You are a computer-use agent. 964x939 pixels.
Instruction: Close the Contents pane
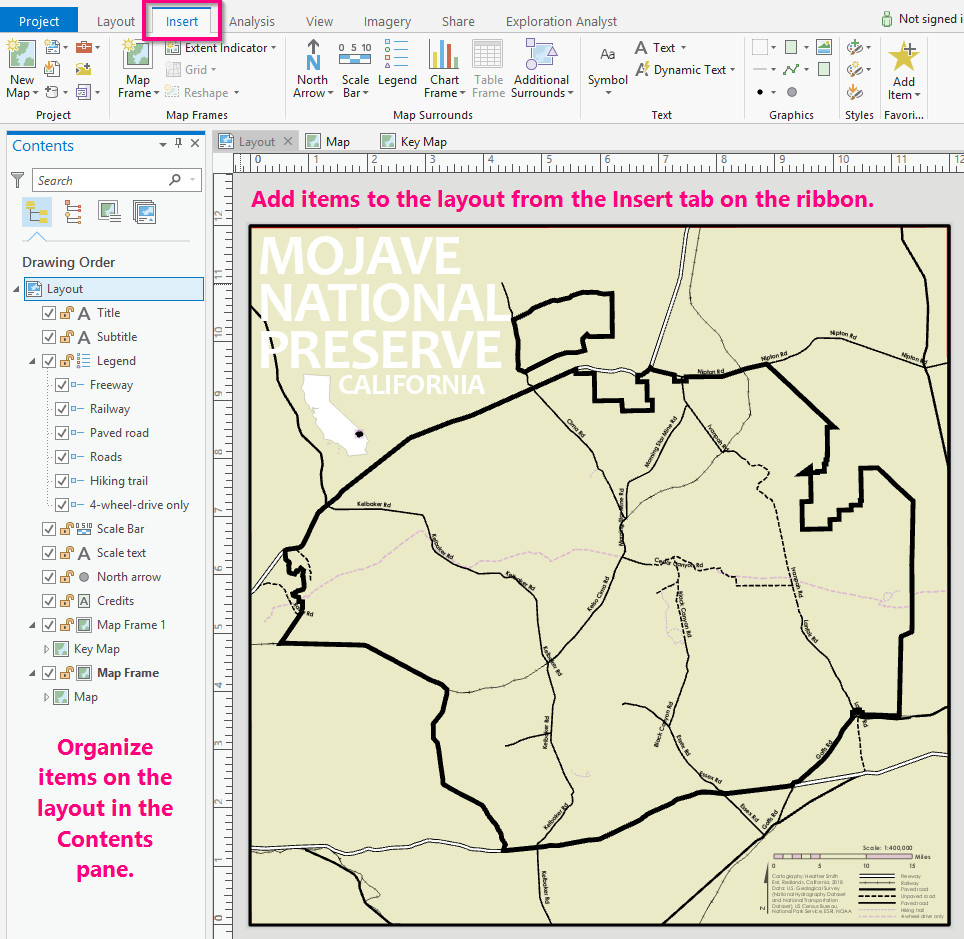click(195, 143)
